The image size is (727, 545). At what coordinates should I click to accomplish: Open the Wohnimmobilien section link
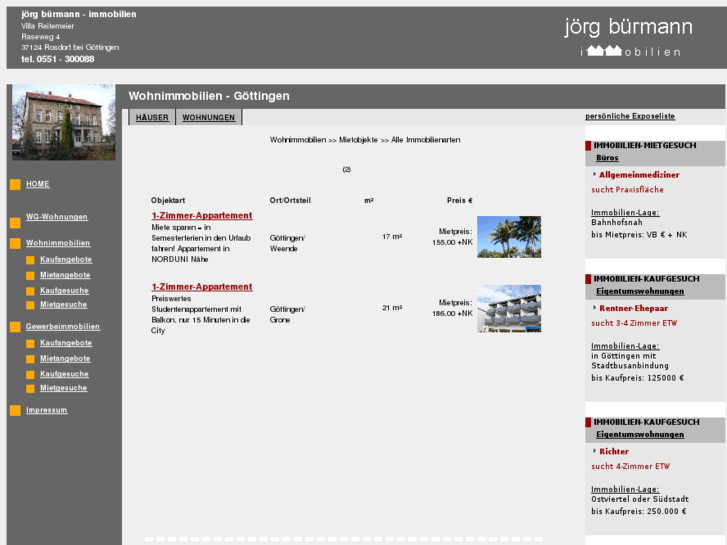click(x=58, y=243)
